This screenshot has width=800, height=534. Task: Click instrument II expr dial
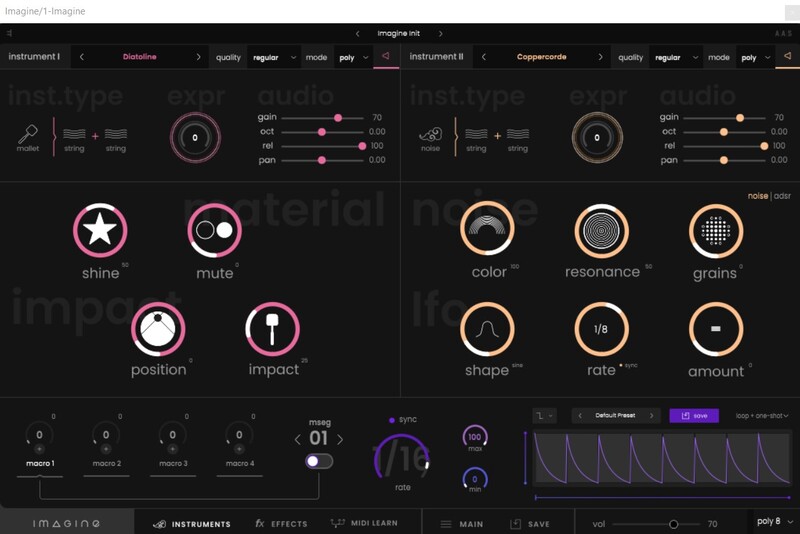597,138
